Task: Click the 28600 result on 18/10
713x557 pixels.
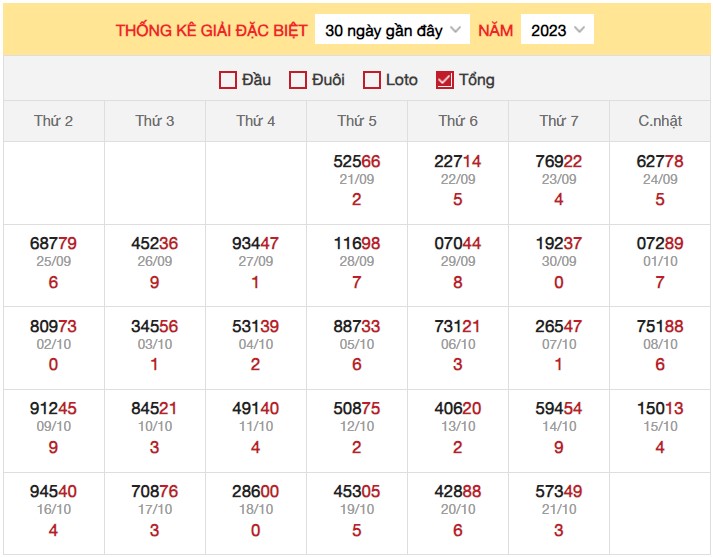Action: coord(256,491)
